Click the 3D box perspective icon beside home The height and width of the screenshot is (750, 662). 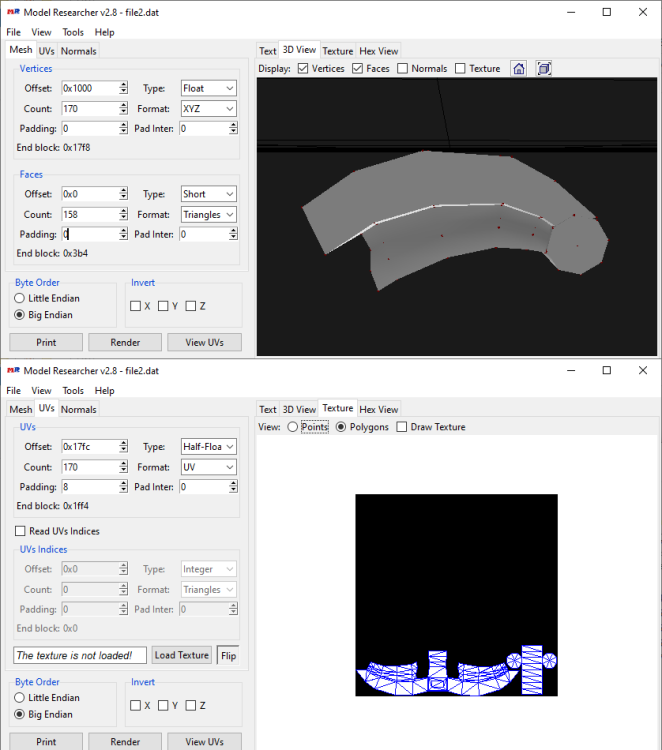(x=543, y=68)
